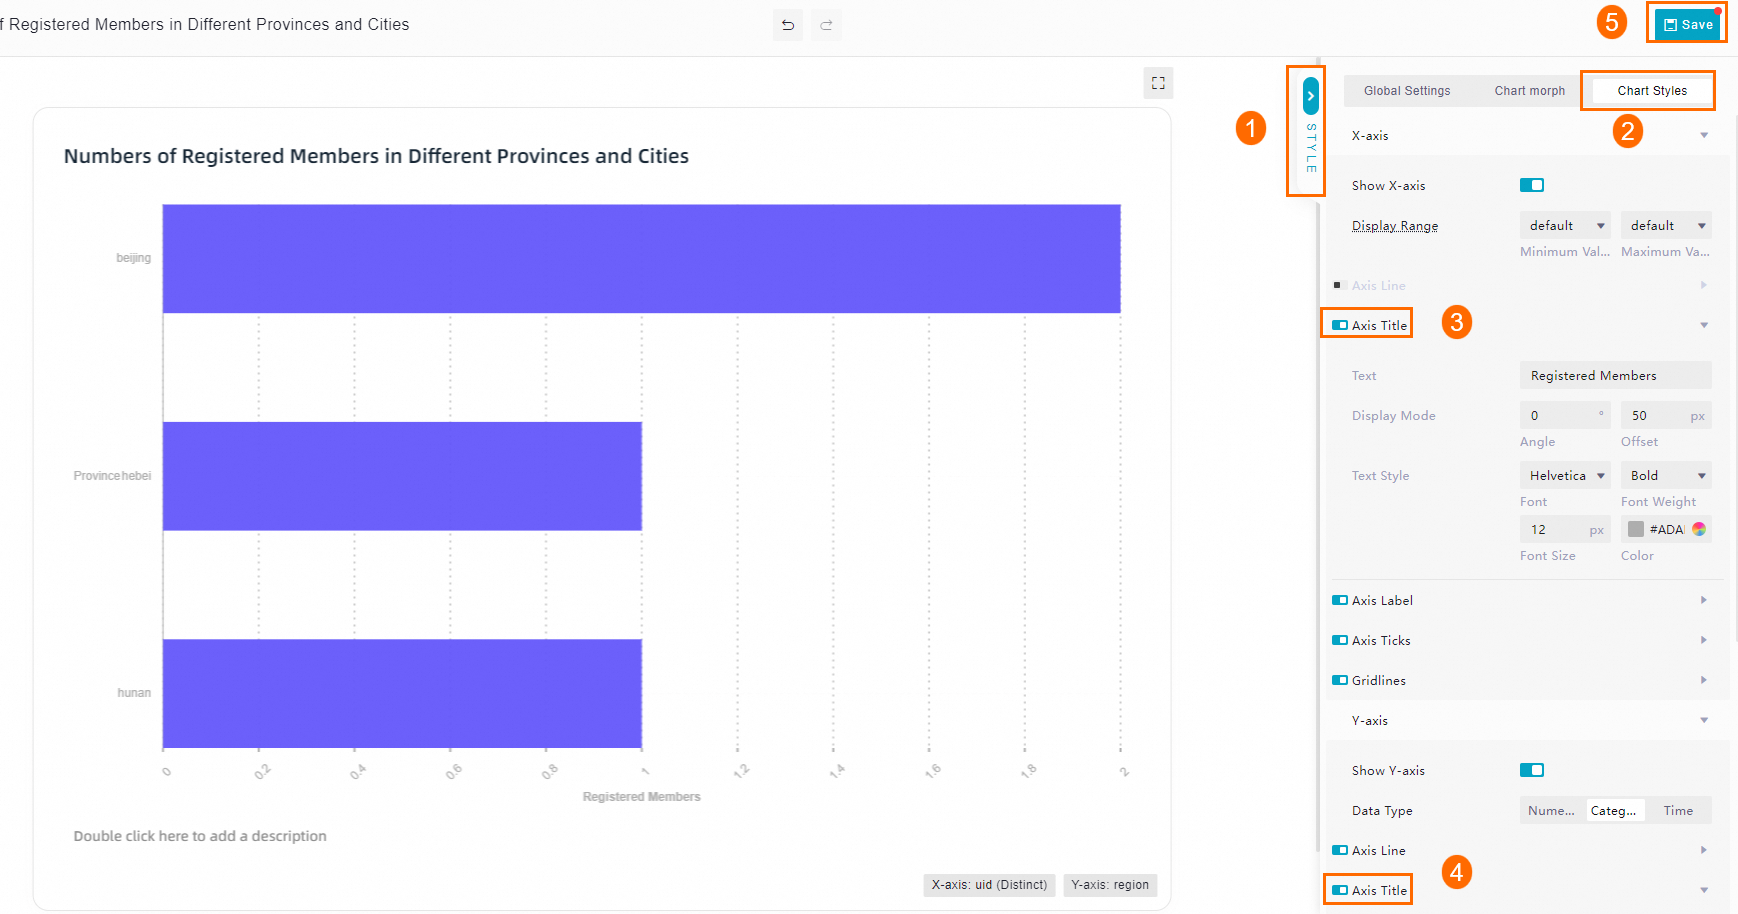Image resolution: width=1738 pixels, height=914 pixels.
Task: Toggle the Gridlines switch
Action: click(1340, 680)
